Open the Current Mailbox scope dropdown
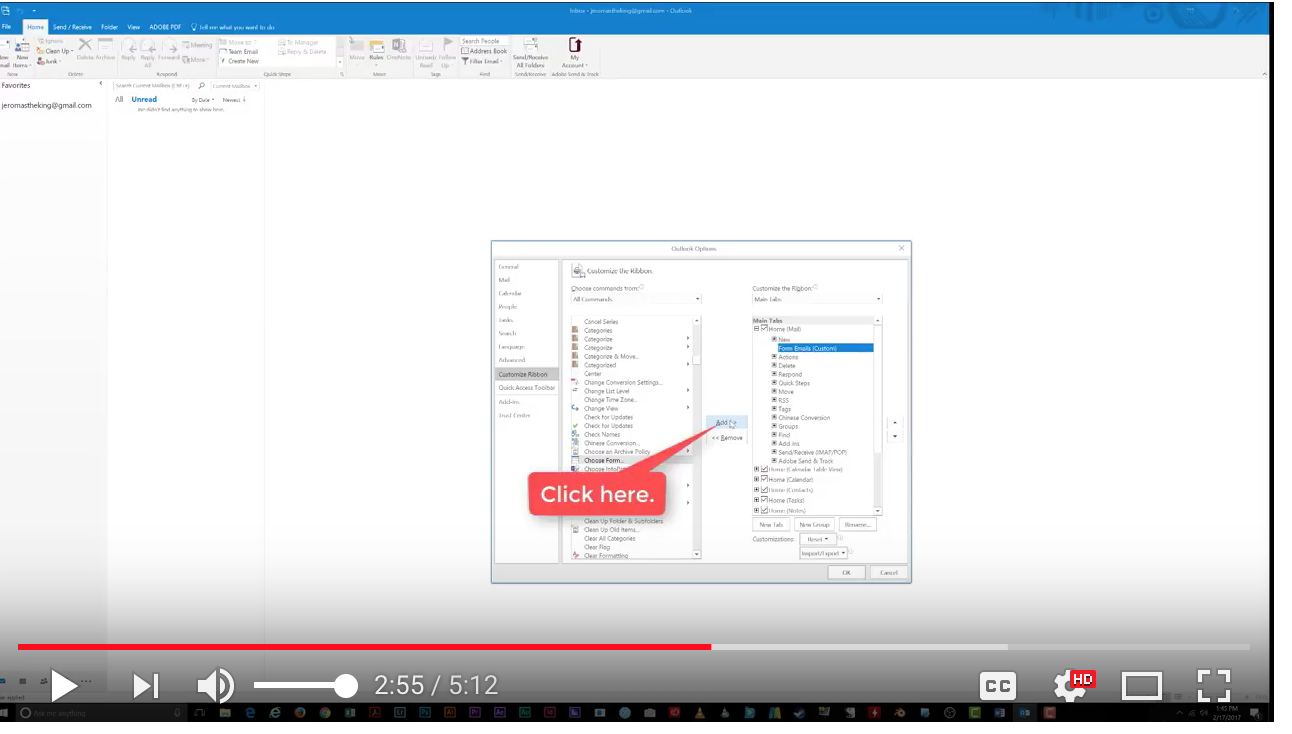 click(x=235, y=86)
